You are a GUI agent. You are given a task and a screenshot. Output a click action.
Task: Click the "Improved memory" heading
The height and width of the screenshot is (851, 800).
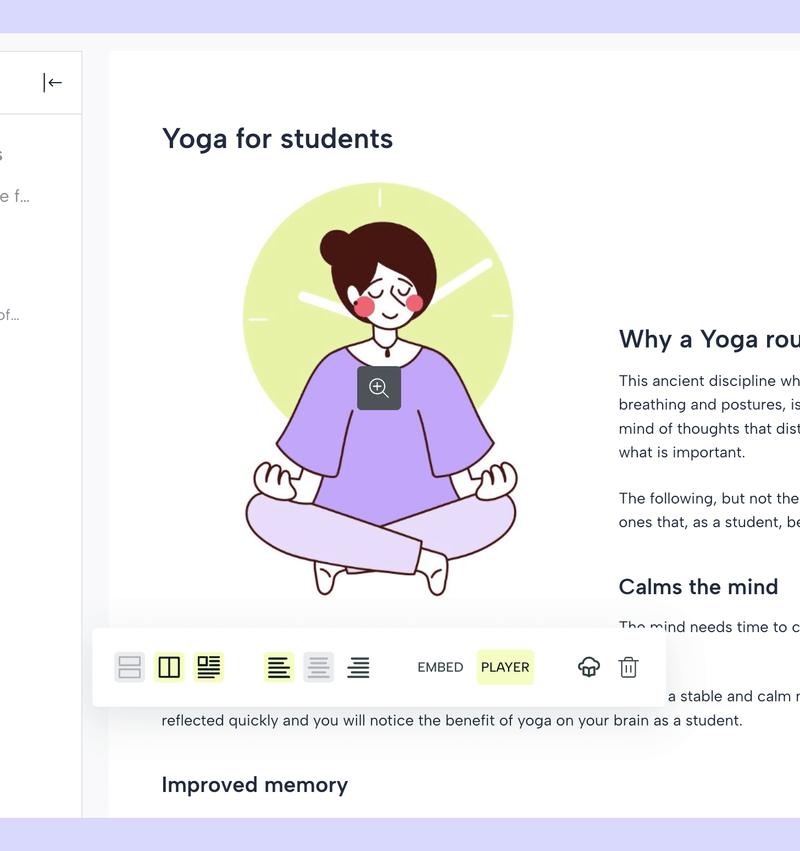coord(255,785)
